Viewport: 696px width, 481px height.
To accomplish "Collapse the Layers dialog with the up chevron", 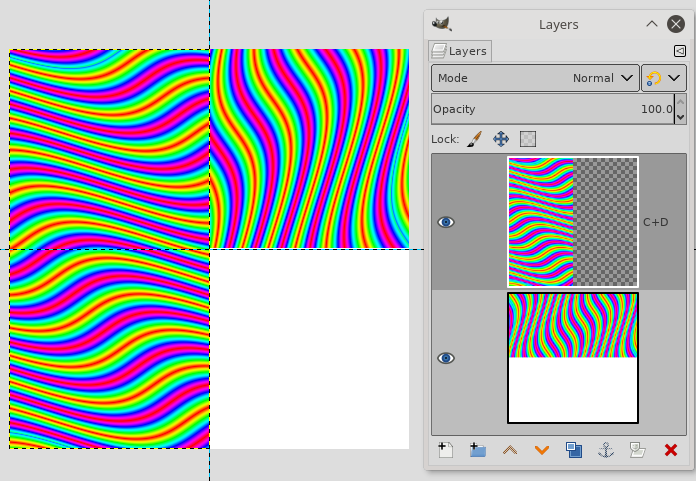I will (x=652, y=24).
